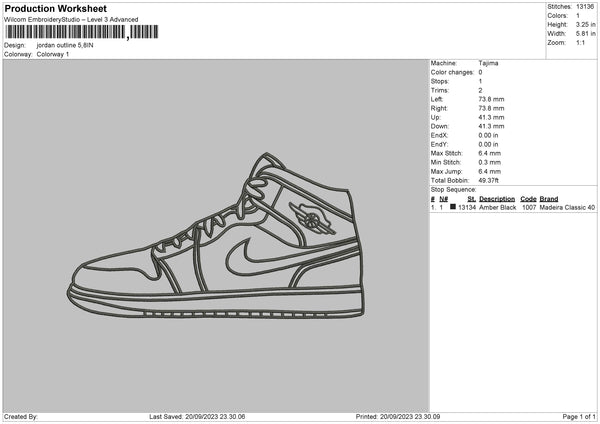Viewport: 600px width, 424px height.
Task: Click the 'Description' column header
Action: tap(497, 199)
